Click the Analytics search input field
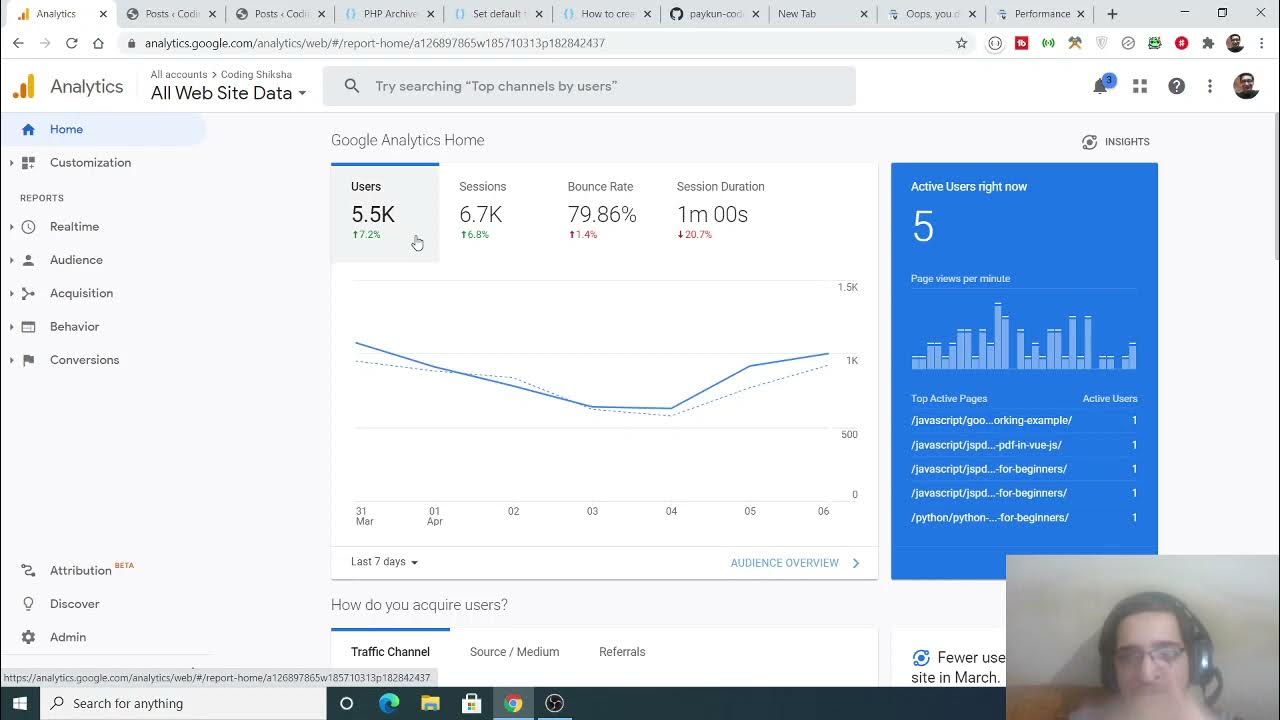This screenshot has height=720, width=1280. (600, 86)
